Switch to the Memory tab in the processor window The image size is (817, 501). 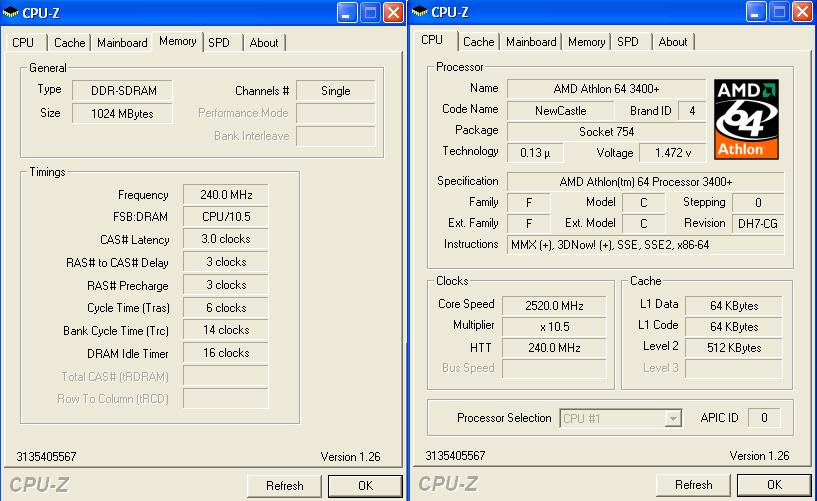[x=586, y=42]
